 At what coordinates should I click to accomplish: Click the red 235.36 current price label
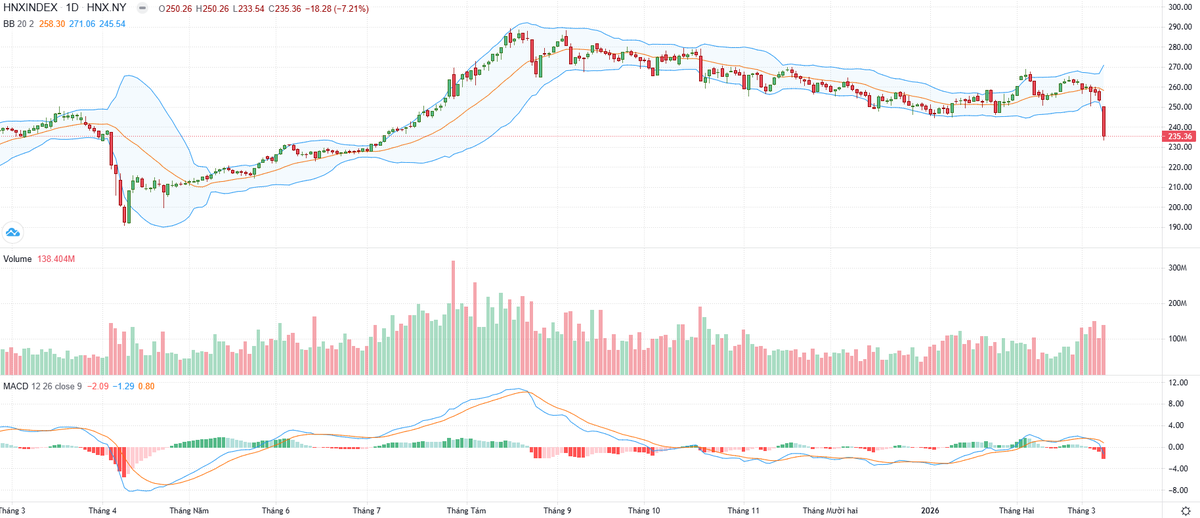point(1180,136)
